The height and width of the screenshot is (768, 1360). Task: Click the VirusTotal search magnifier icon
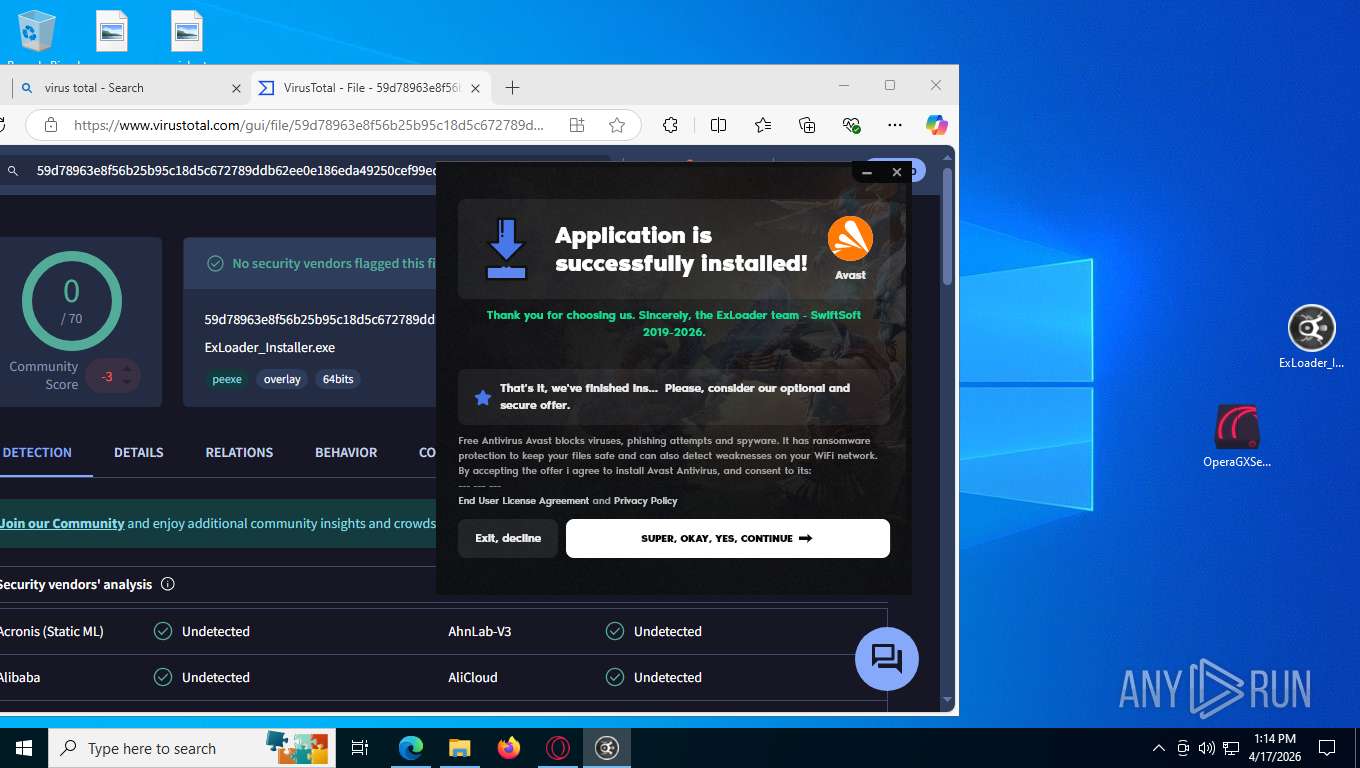pos(13,171)
